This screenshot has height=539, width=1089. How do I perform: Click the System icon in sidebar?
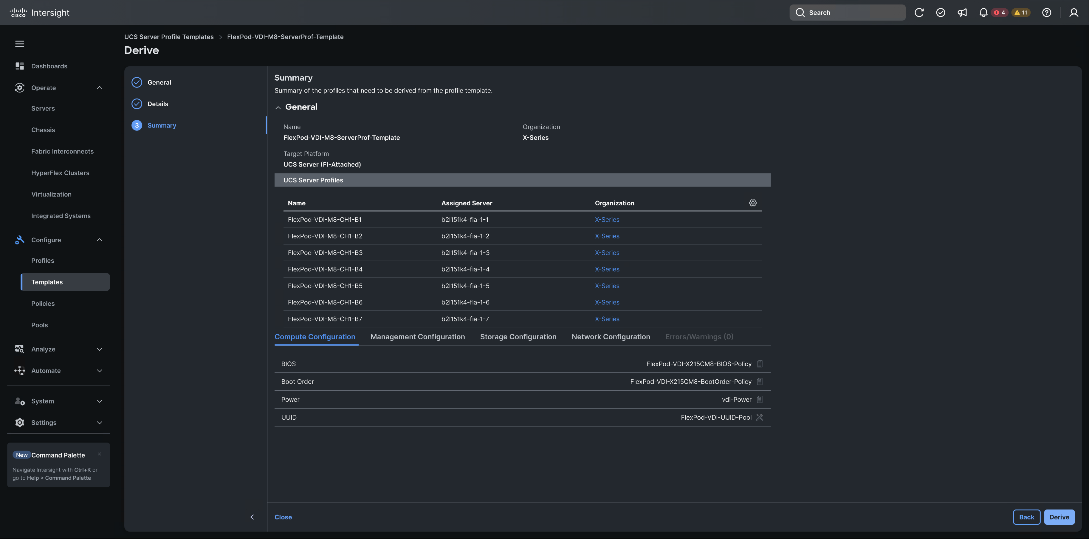tap(19, 401)
